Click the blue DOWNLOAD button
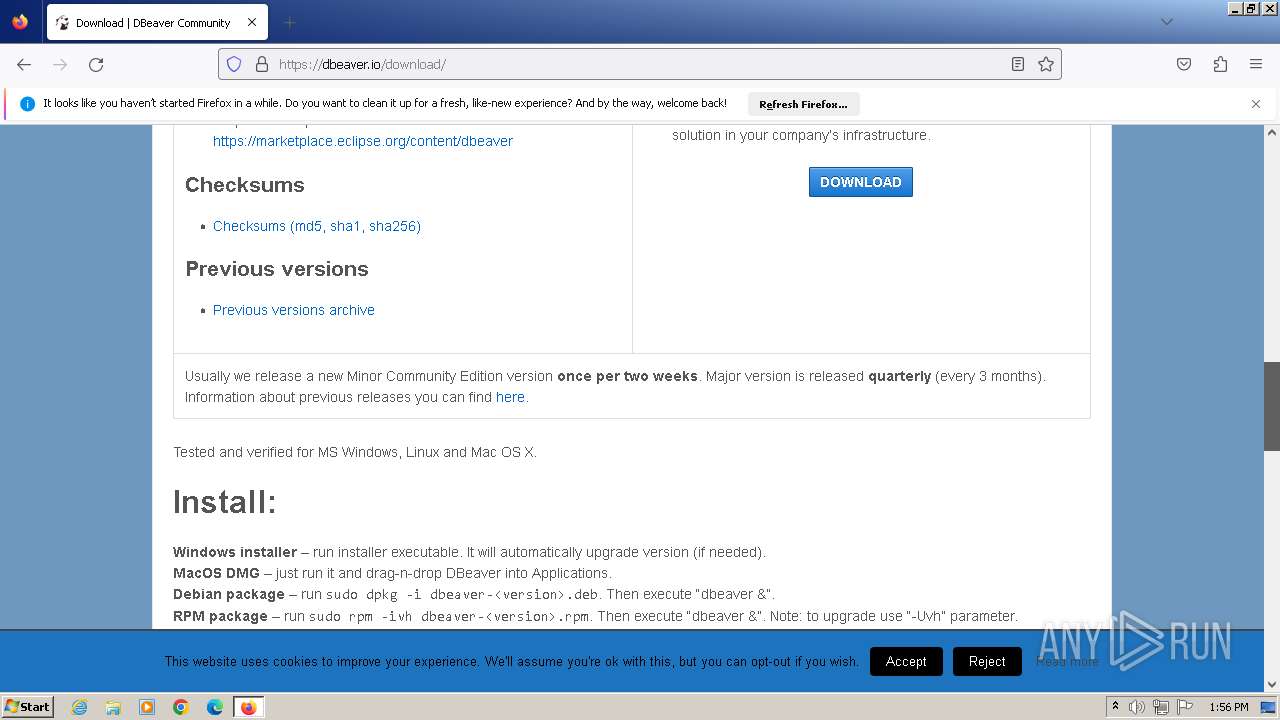Image resolution: width=1280 pixels, height=720 pixels. pyautogui.click(x=861, y=182)
